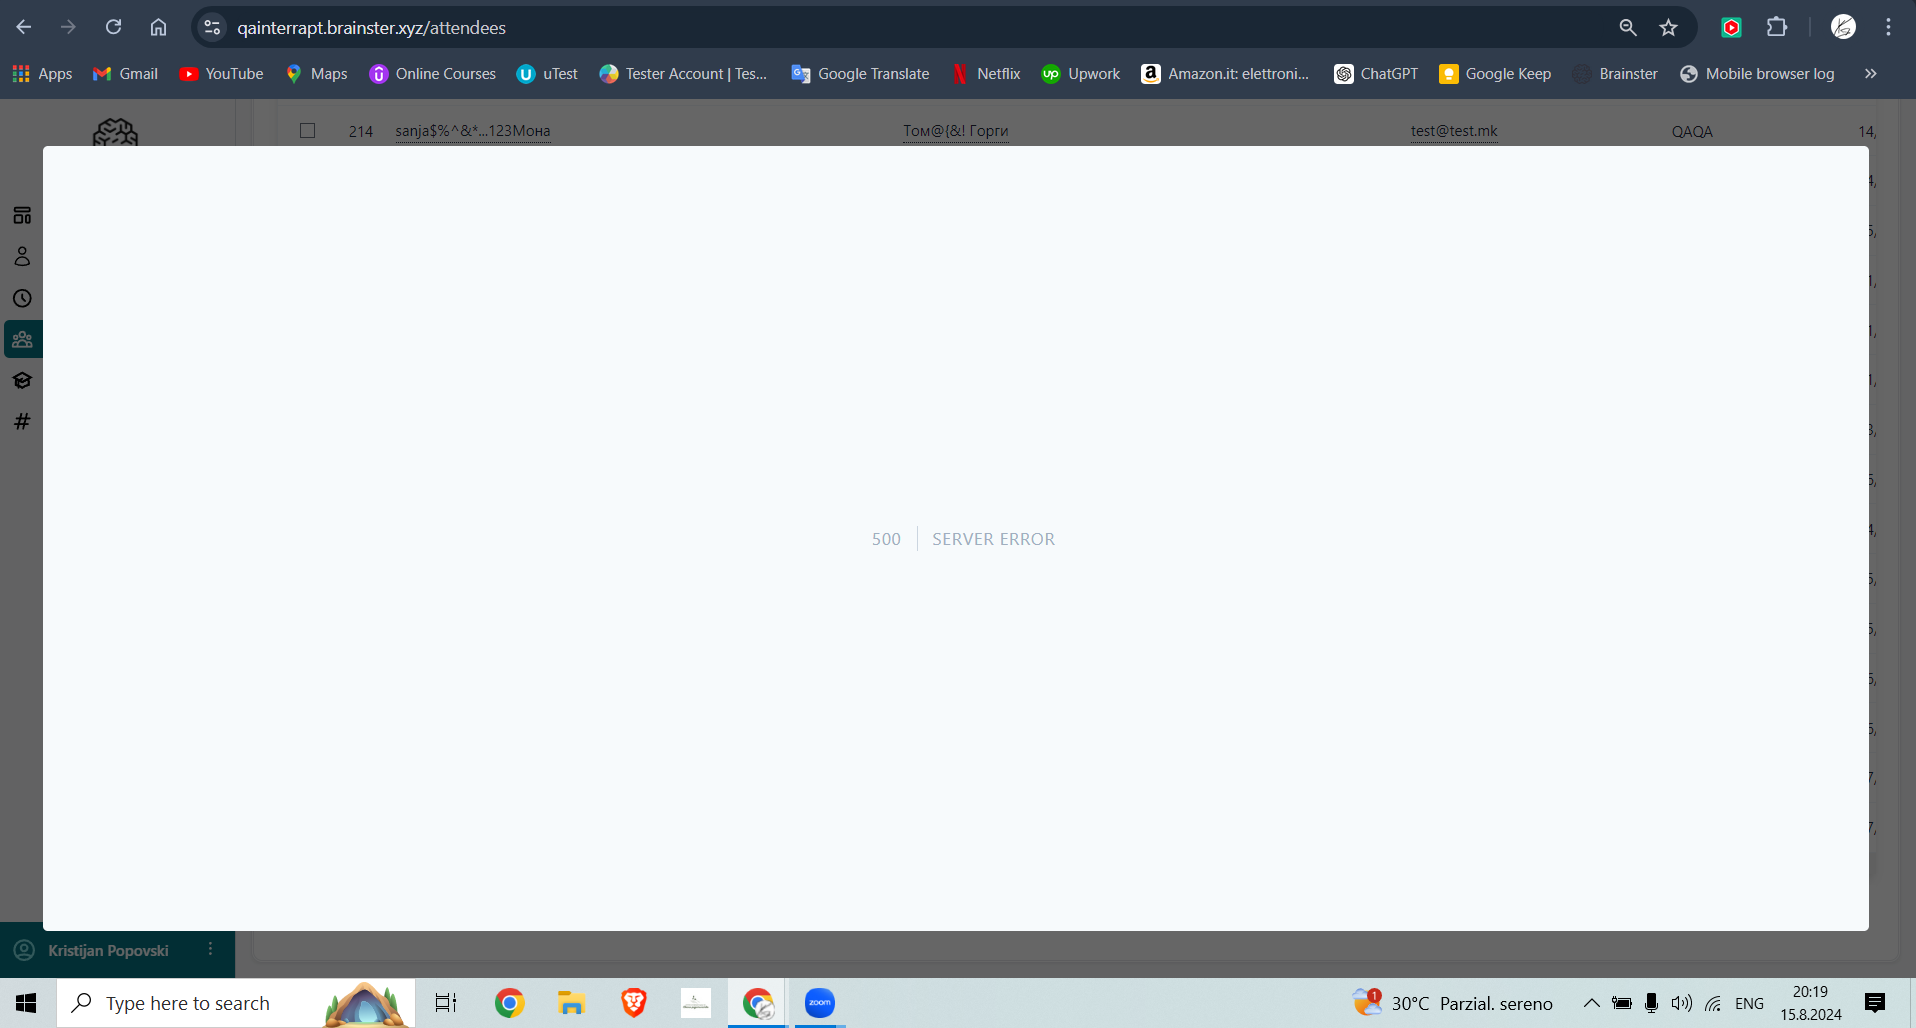The image size is (1916, 1028).
Task: Reload the attendees page
Action: [x=114, y=28]
